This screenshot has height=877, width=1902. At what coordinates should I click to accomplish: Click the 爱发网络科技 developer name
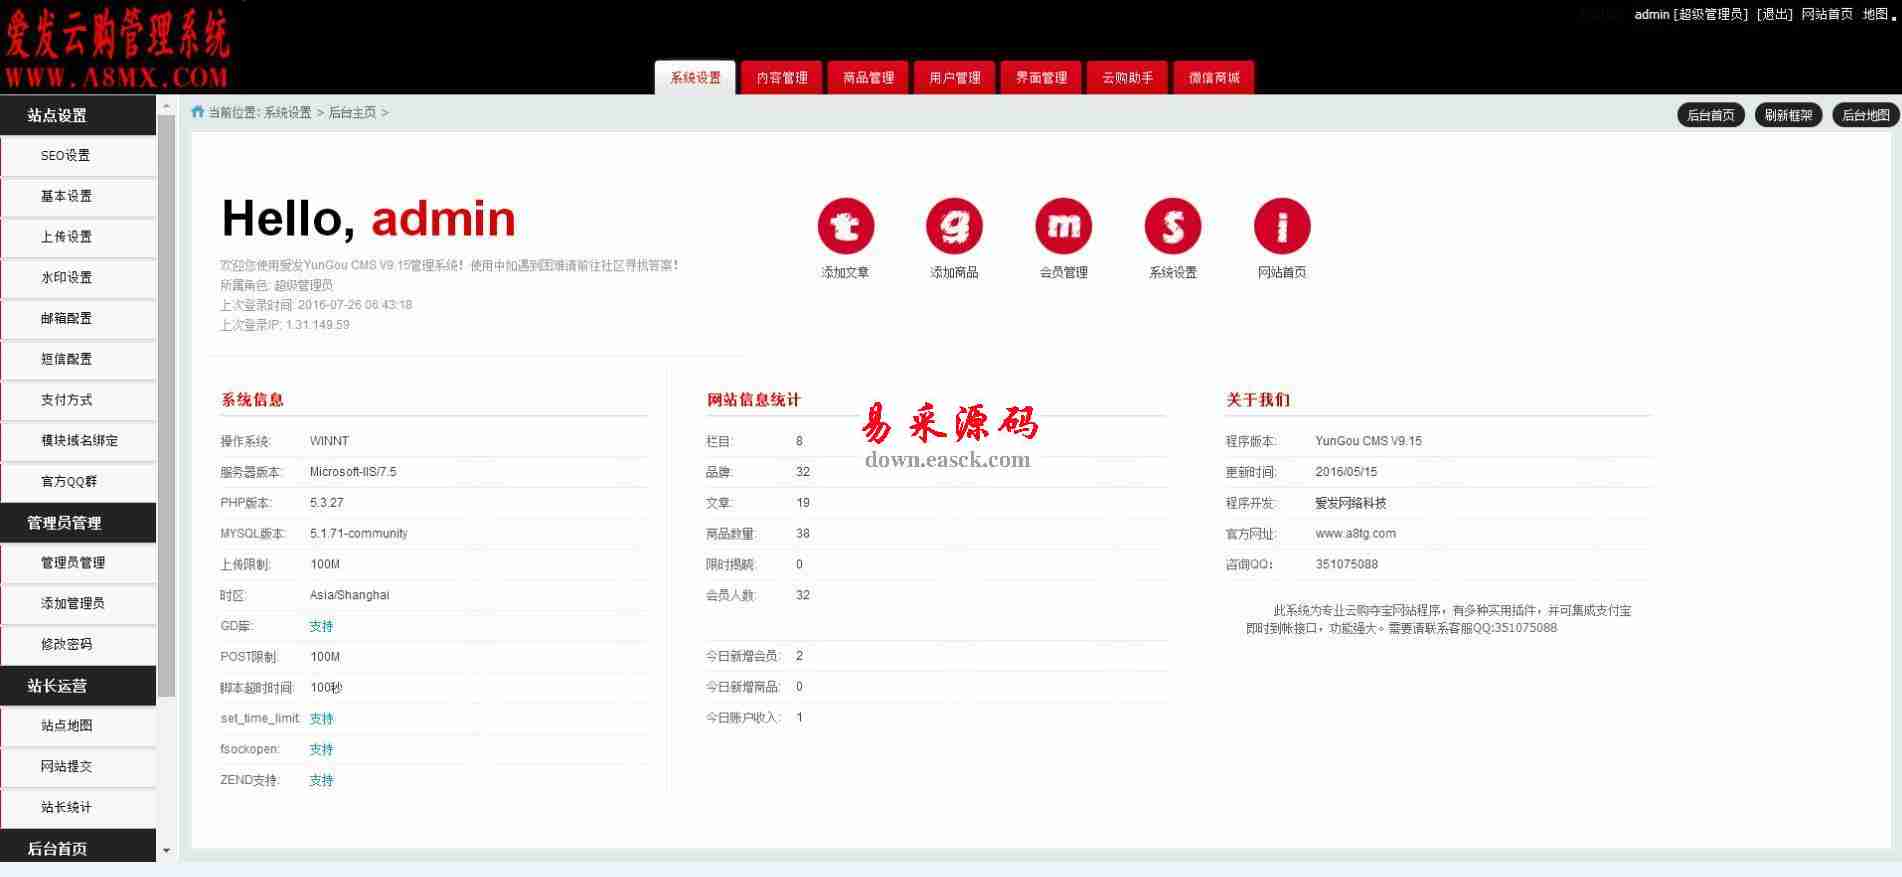pyautogui.click(x=1351, y=503)
